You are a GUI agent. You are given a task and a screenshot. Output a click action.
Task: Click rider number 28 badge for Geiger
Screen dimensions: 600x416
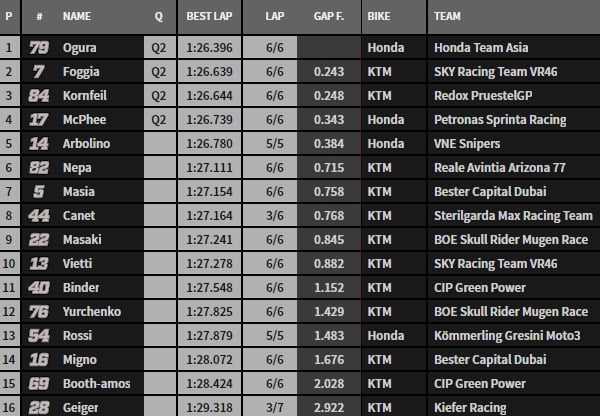(x=39, y=408)
